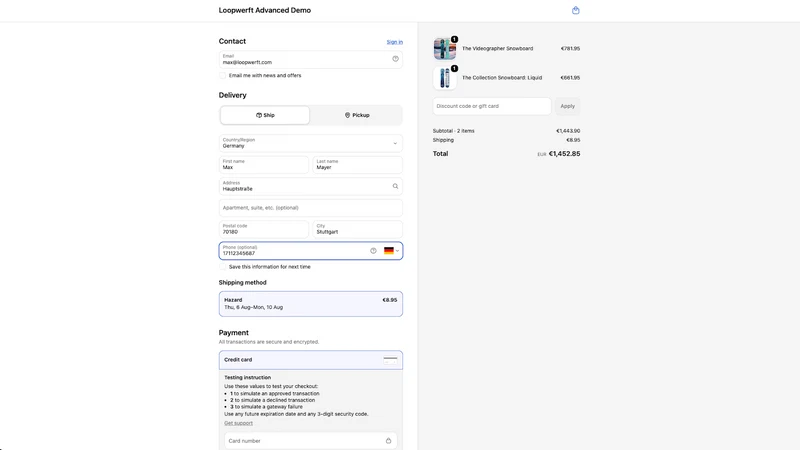Screen dimensions: 800x450
Task: Select the Hazard shipping method option
Action: point(311,304)
